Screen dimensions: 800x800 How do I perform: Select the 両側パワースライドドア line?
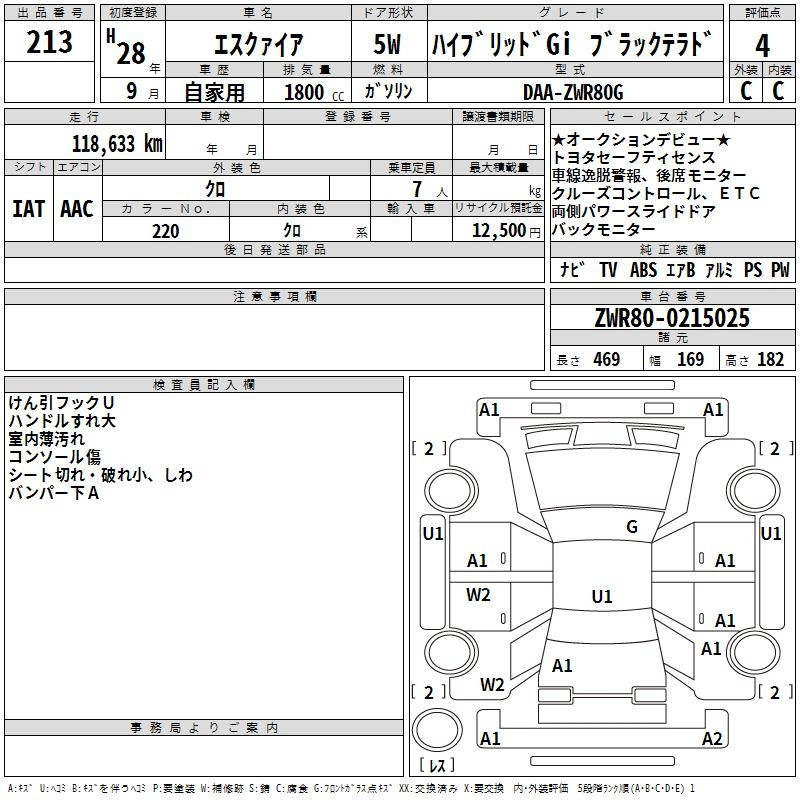point(634,211)
